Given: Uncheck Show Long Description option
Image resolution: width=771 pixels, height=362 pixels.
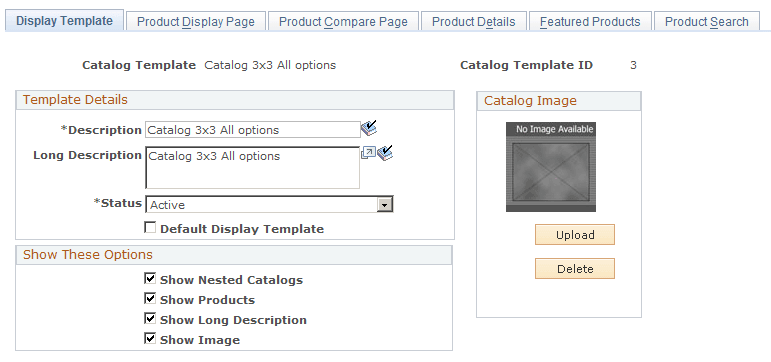Looking at the screenshot, I should pyautogui.click(x=150, y=319).
